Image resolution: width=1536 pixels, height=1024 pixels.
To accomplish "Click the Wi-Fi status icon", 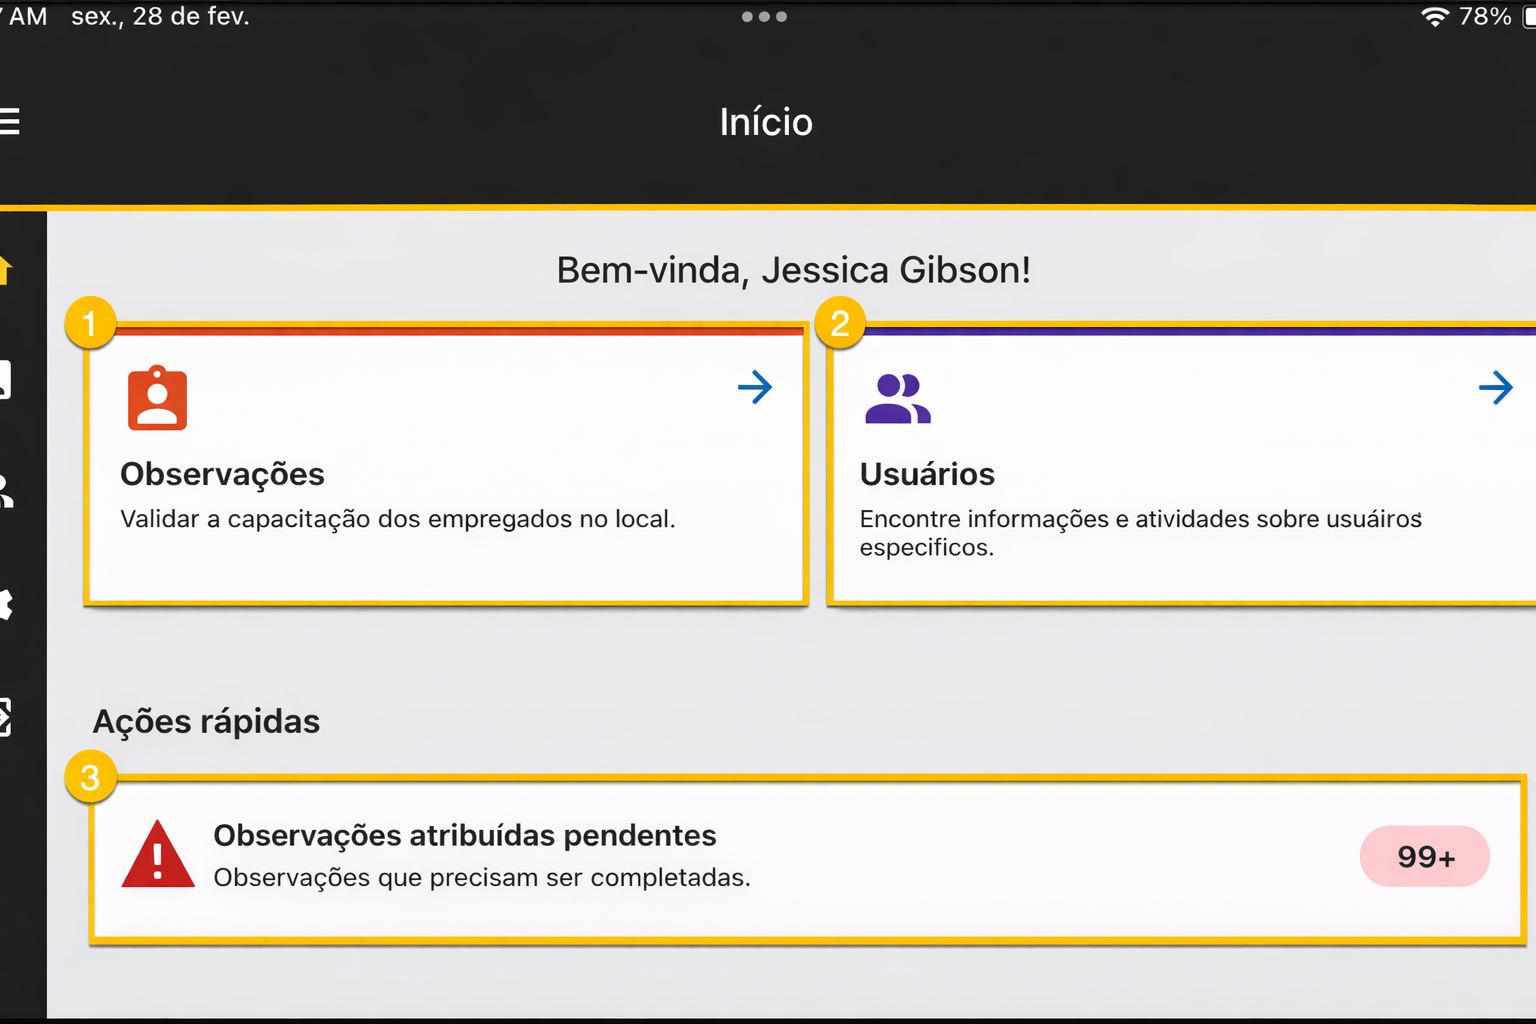I will point(1434,17).
